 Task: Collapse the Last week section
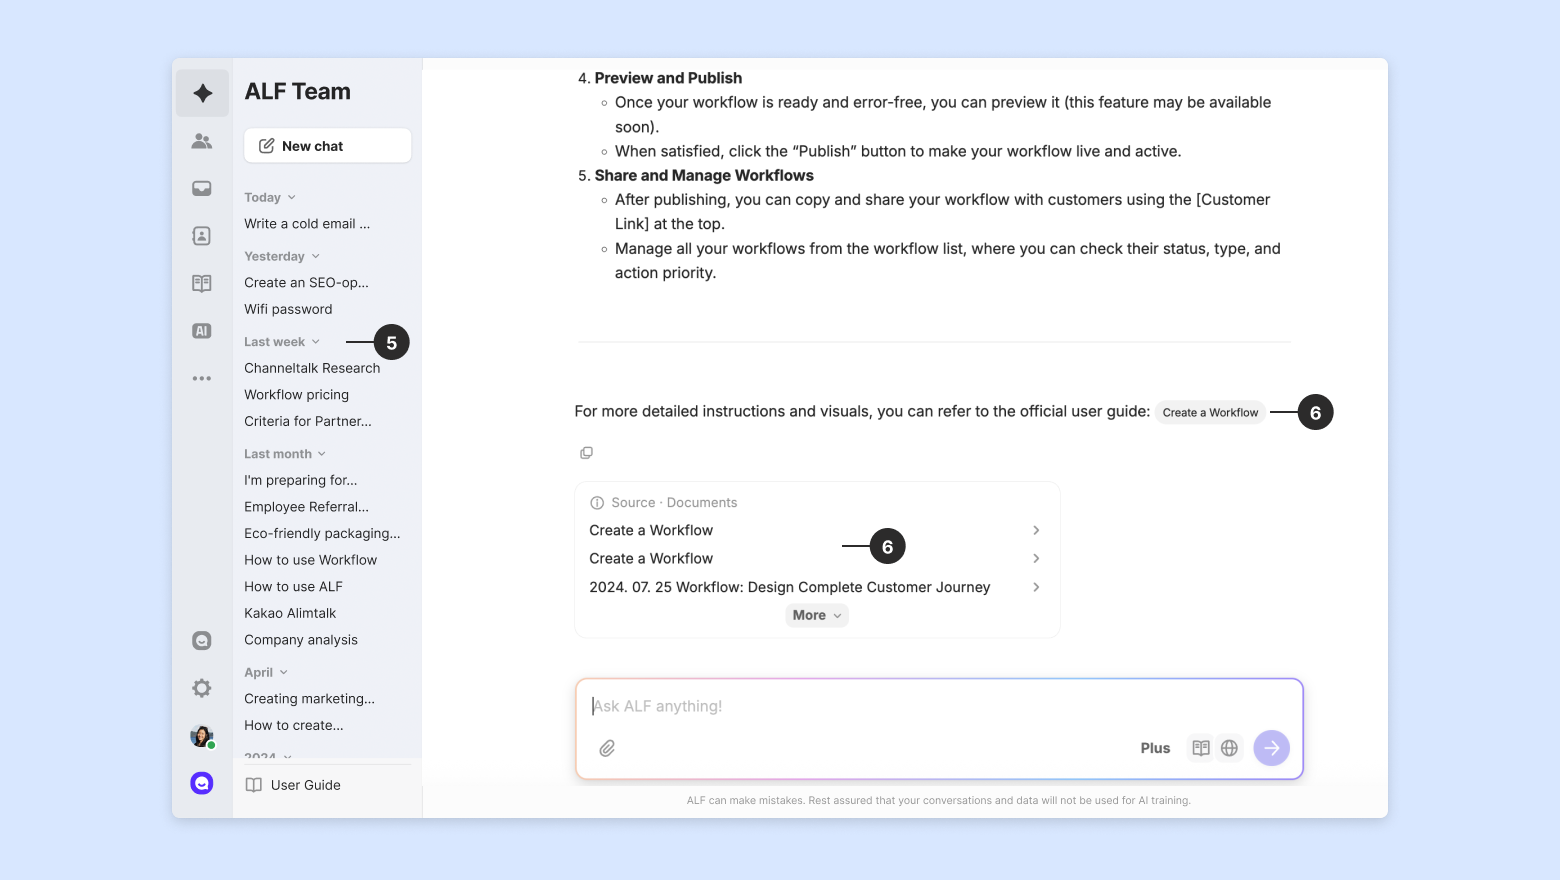click(x=282, y=342)
